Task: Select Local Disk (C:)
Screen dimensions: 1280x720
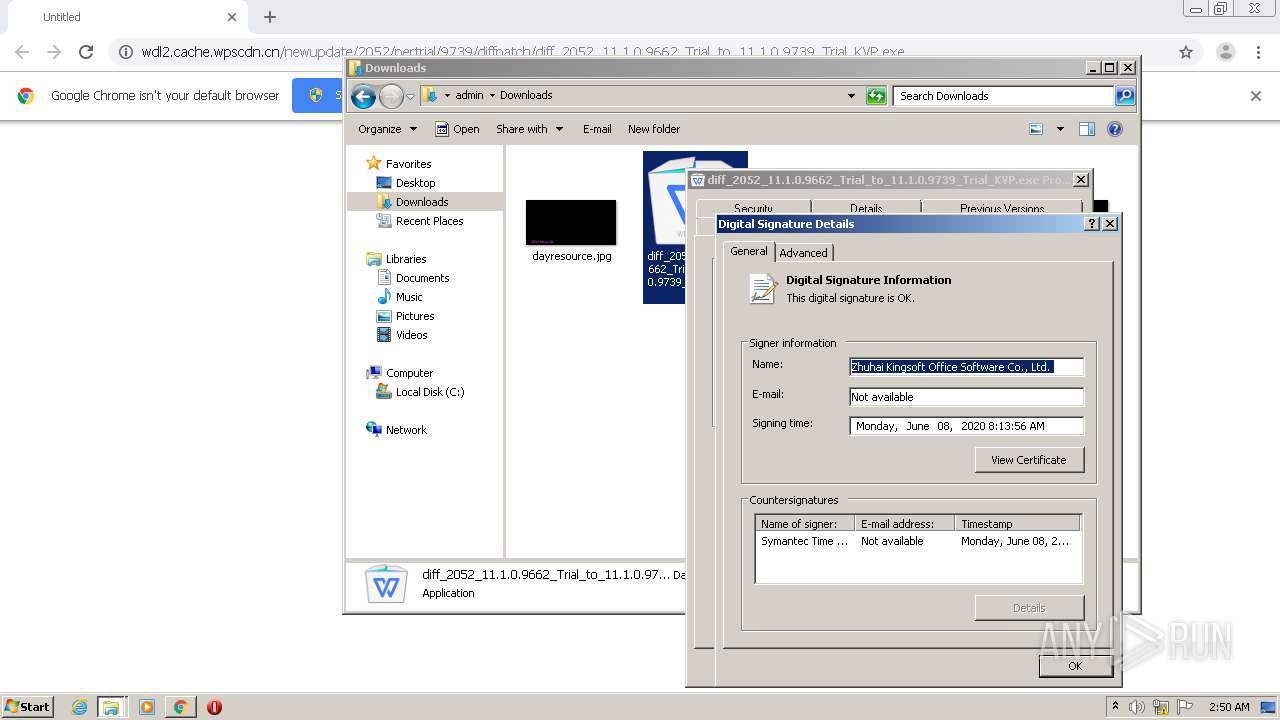Action: point(430,392)
